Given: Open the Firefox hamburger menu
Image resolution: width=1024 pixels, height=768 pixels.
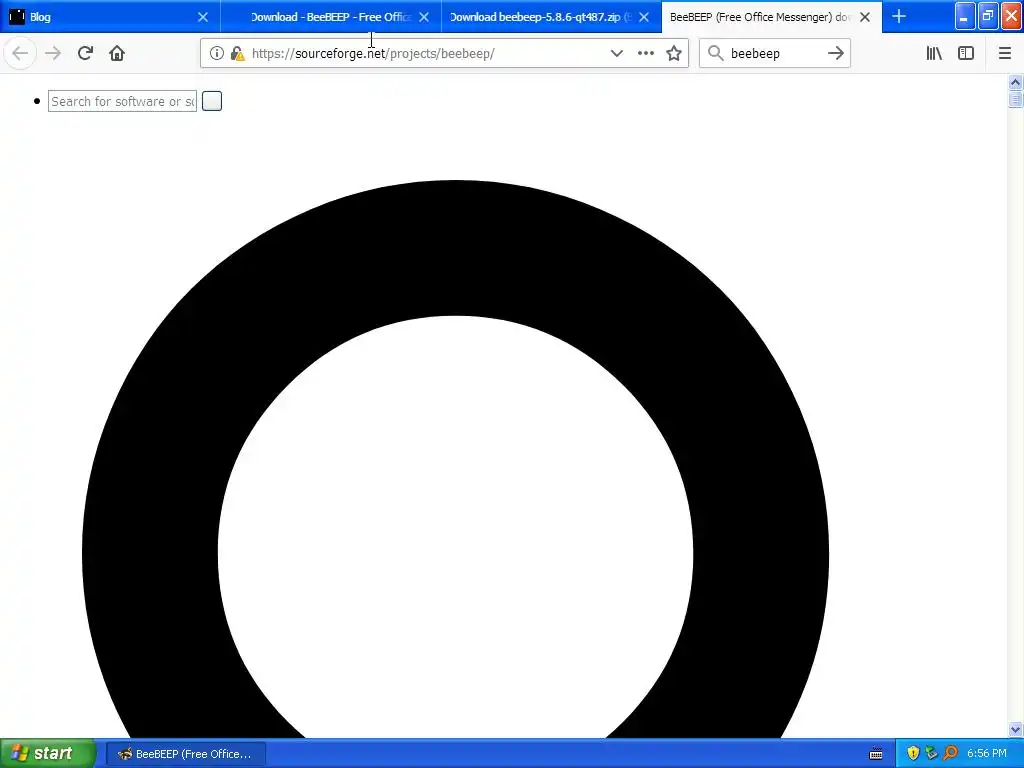Looking at the screenshot, I should [x=1005, y=53].
